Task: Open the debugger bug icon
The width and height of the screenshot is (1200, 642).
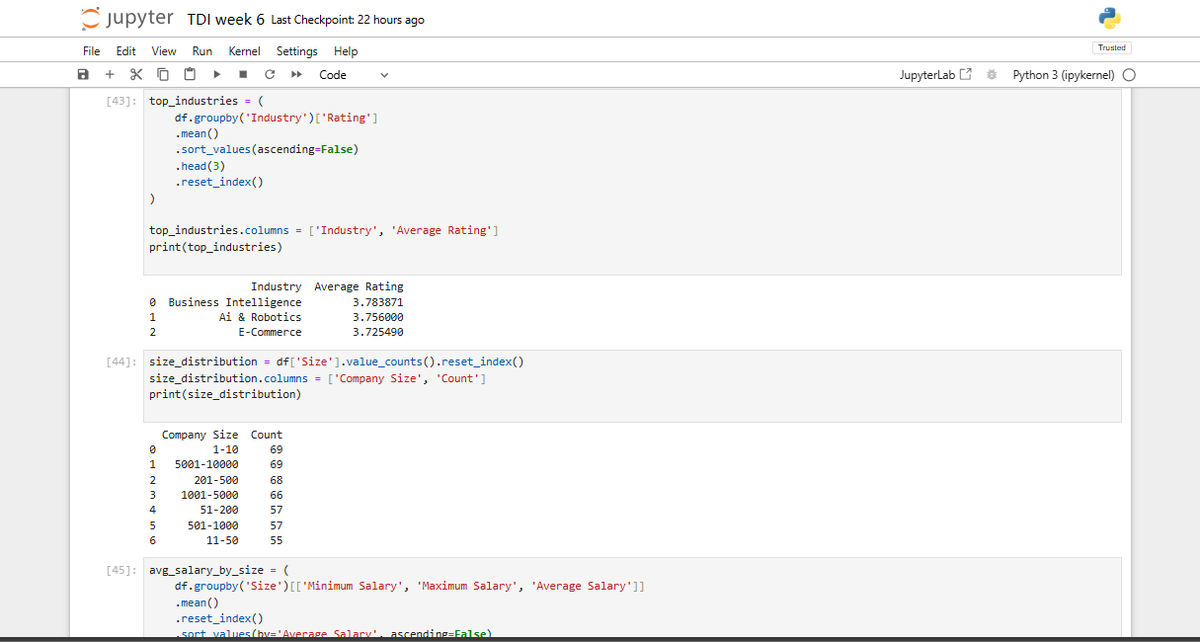Action: pos(991,75)
